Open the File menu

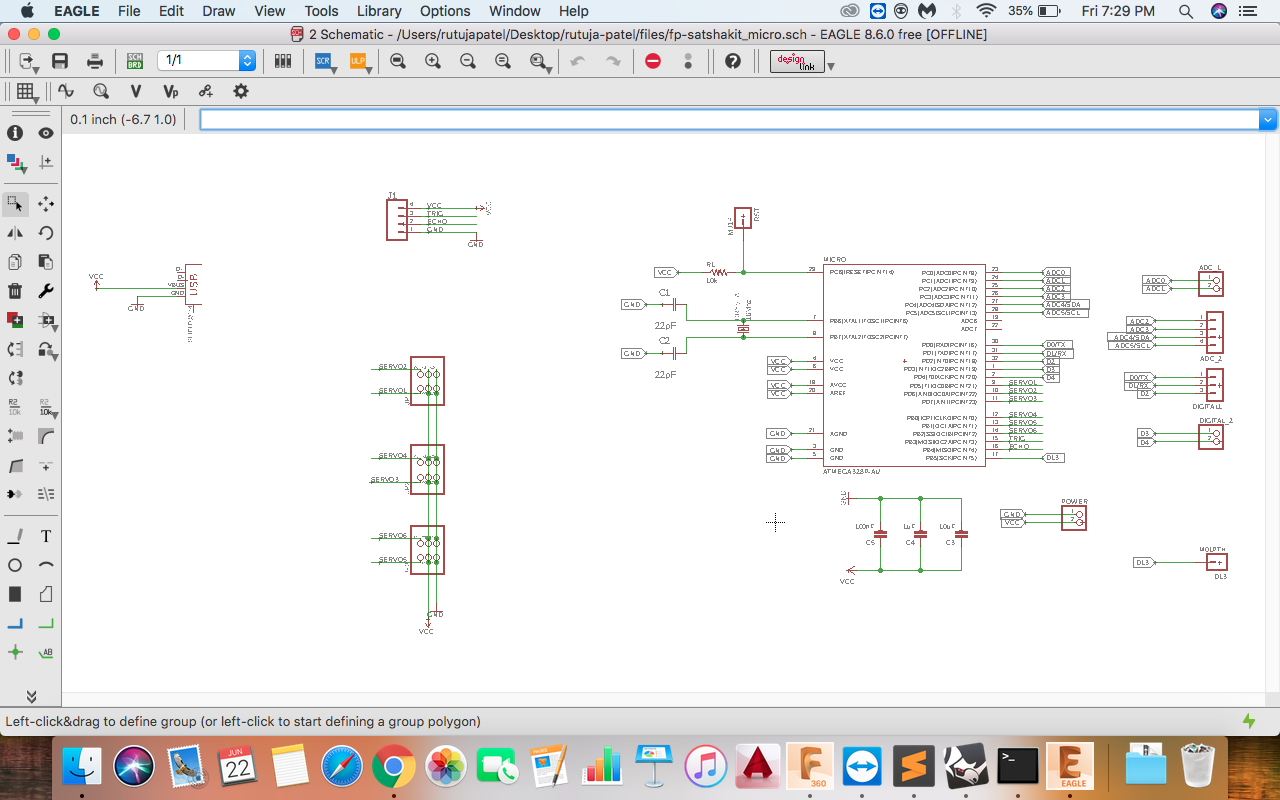coord(129,11)
